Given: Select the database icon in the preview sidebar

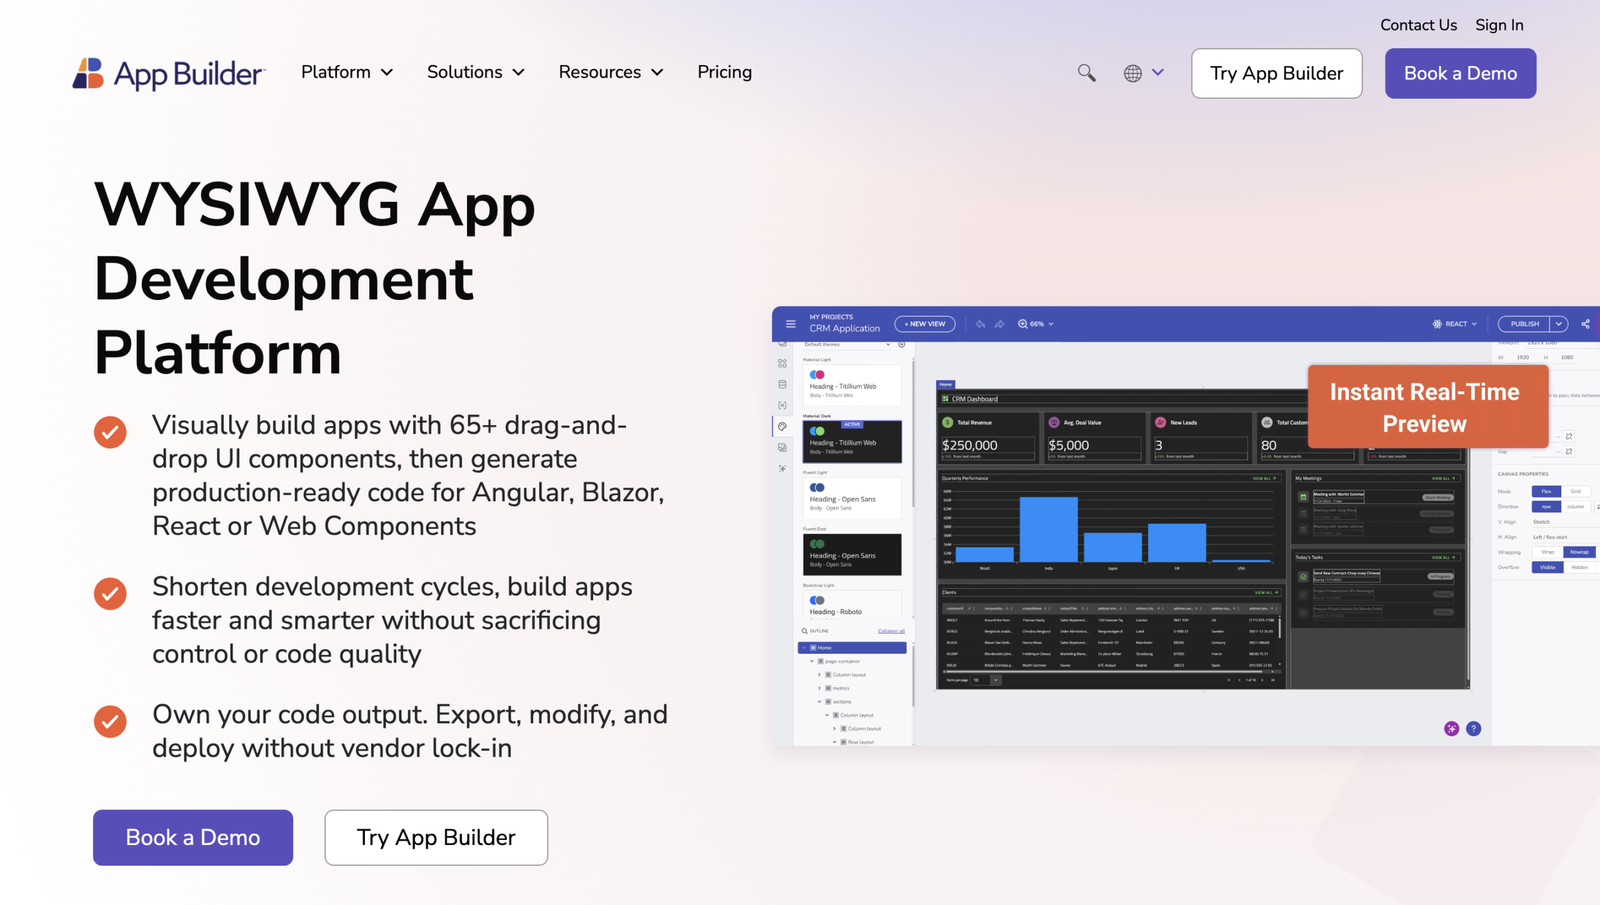Looking at the screenshot, I should pyautogui.click(x=782, y=384).
